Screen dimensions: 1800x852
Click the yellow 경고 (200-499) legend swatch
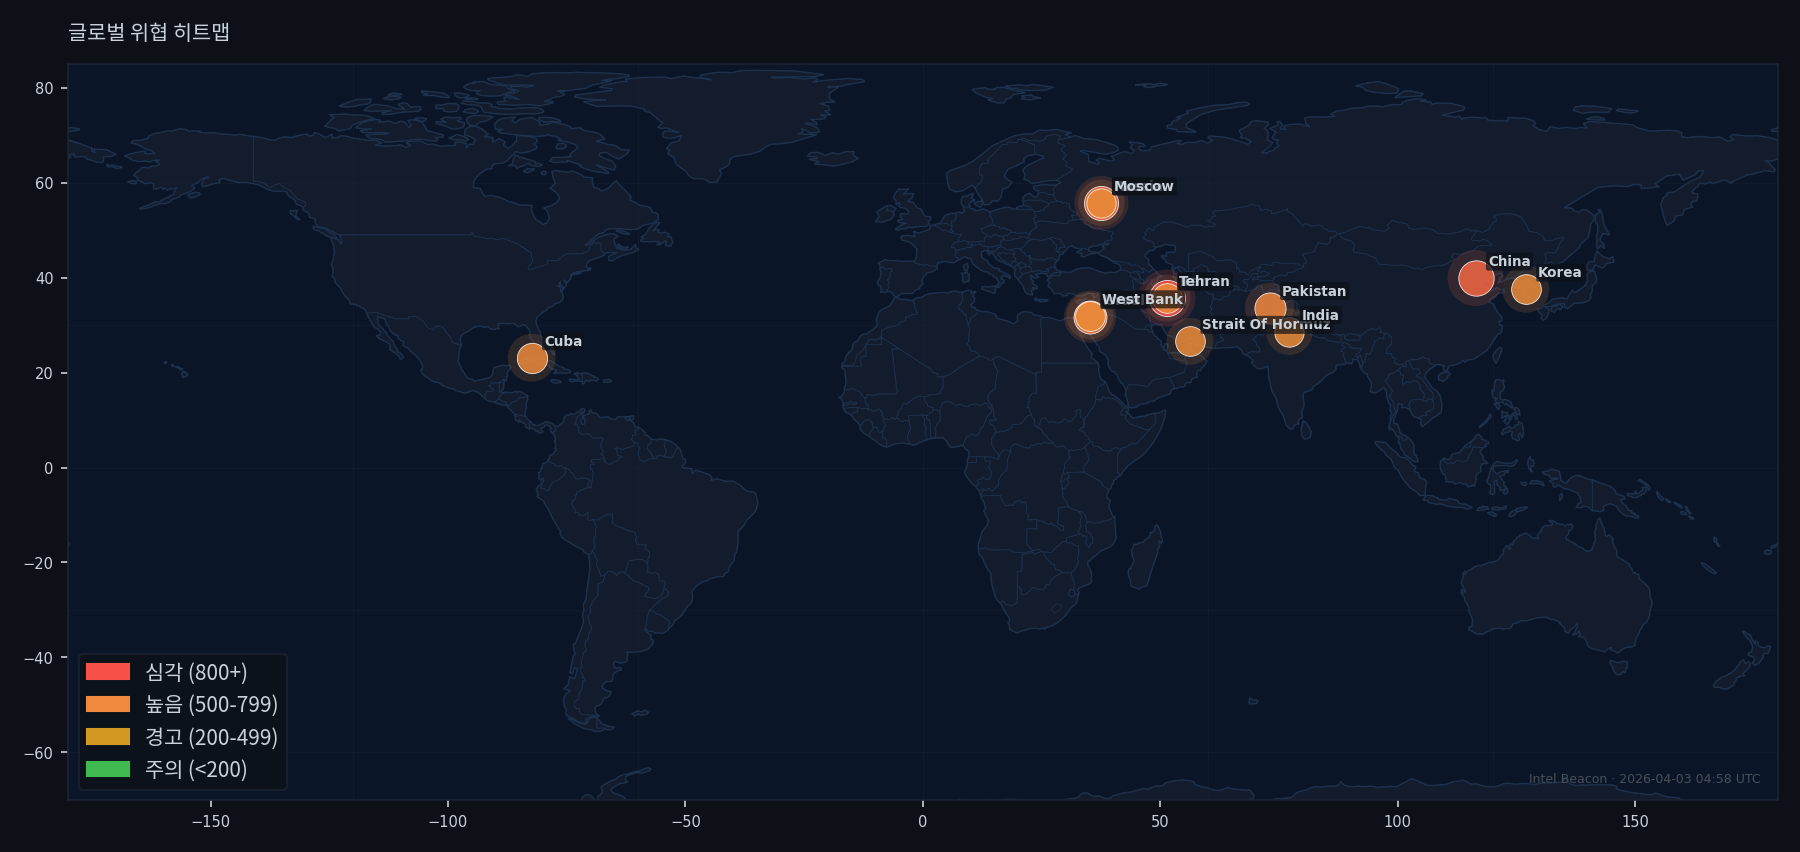tap(108, 737)
